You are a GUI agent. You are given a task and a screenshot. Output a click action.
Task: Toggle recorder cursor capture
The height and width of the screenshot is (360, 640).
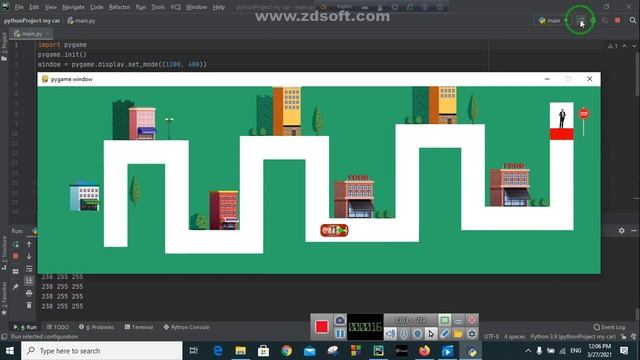coord(431,333)
